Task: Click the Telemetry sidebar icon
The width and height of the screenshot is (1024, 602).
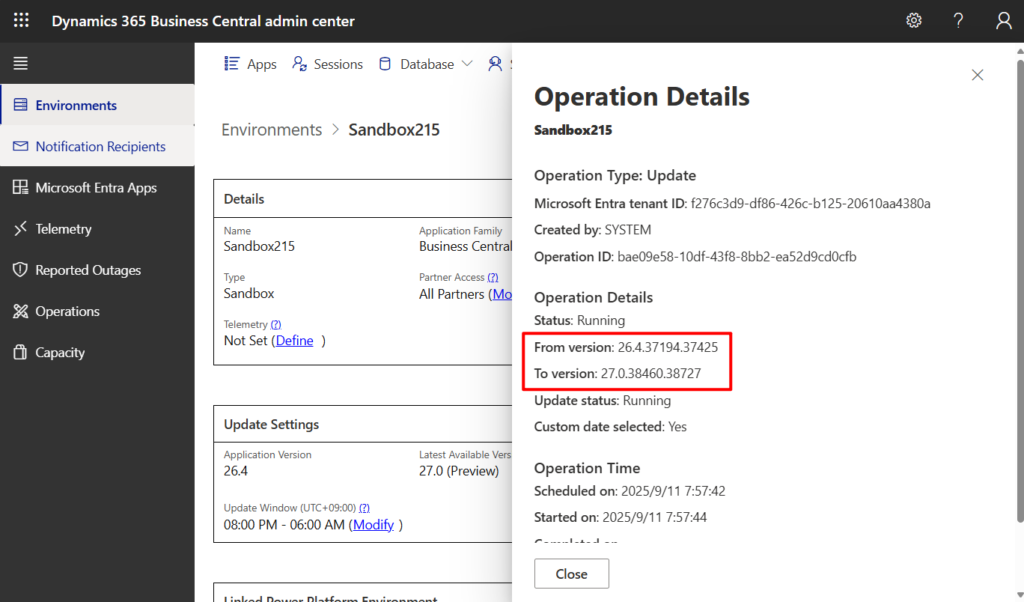Action: (20, 229)
